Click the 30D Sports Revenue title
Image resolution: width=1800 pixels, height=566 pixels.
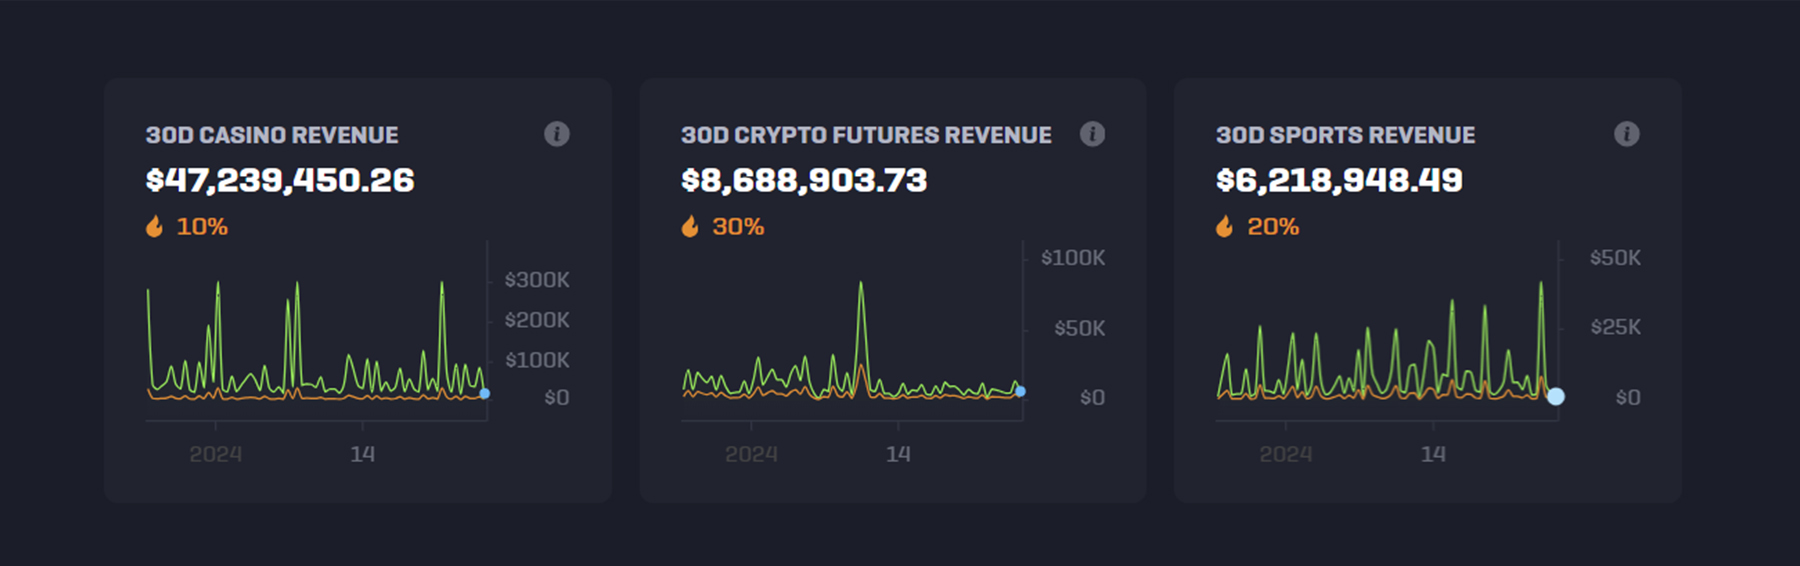pos(1345,135)
